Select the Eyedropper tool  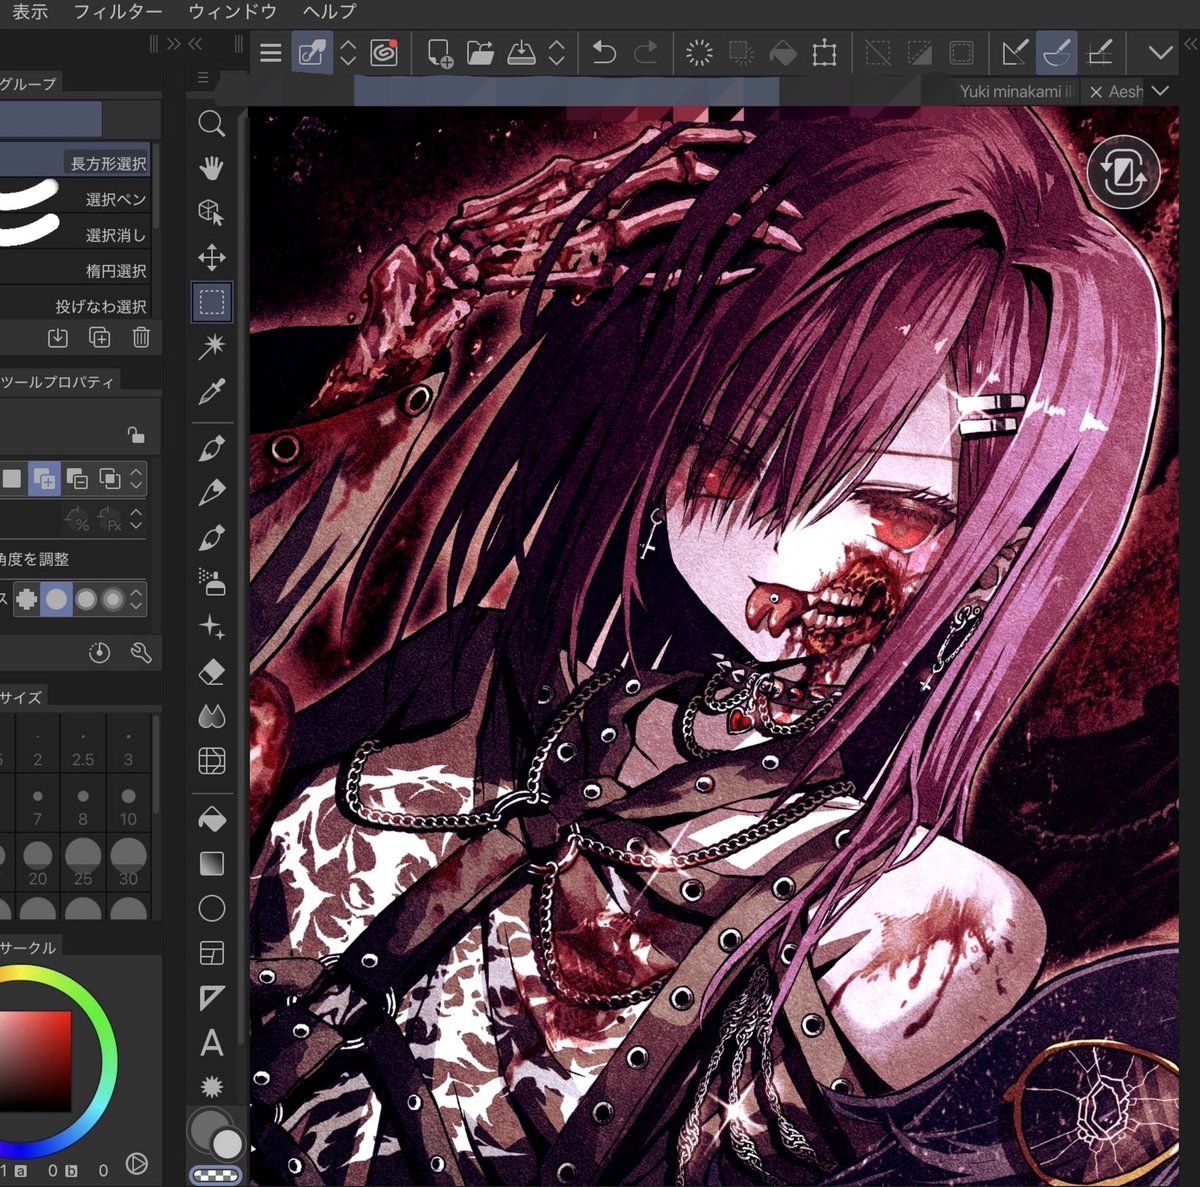(x=211, y=391)
